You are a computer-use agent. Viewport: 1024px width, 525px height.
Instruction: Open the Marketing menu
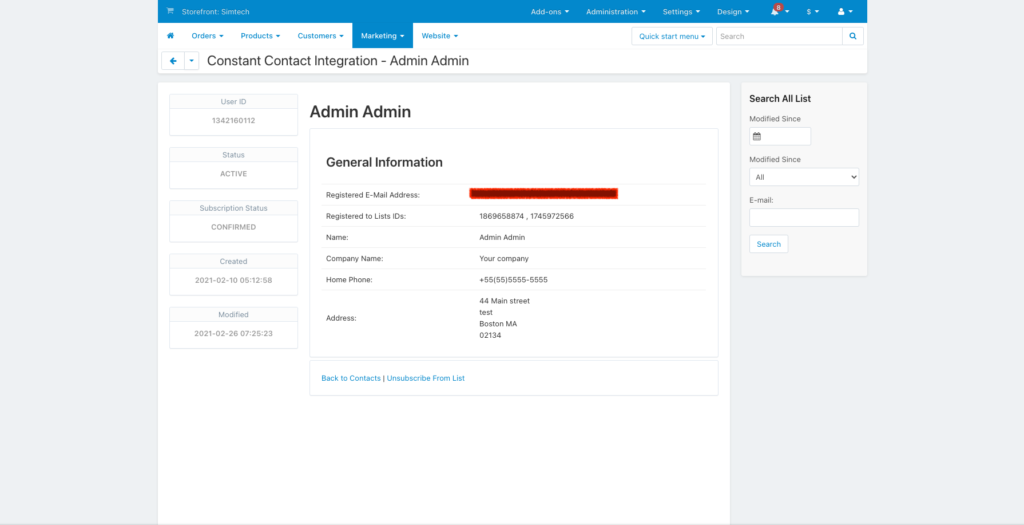[x=382, y=36]
